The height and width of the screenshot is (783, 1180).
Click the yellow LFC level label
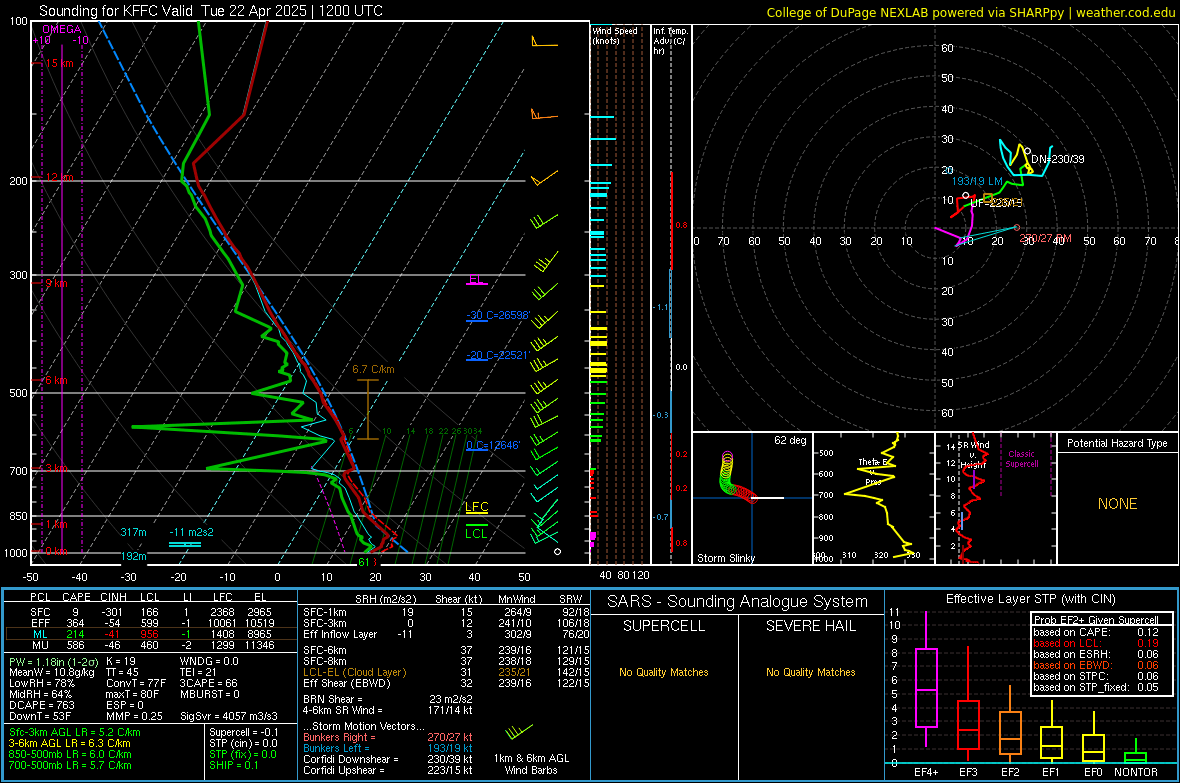click(x=476, y=507)
